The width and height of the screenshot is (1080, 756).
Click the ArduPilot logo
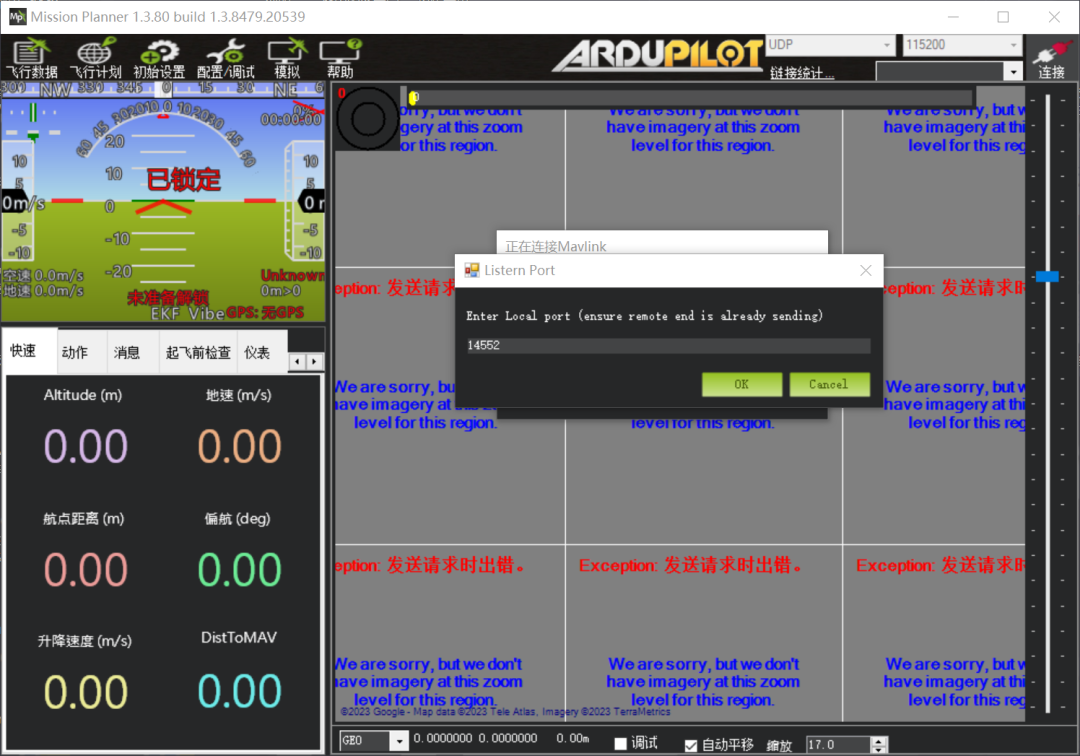tap(658, 55)
